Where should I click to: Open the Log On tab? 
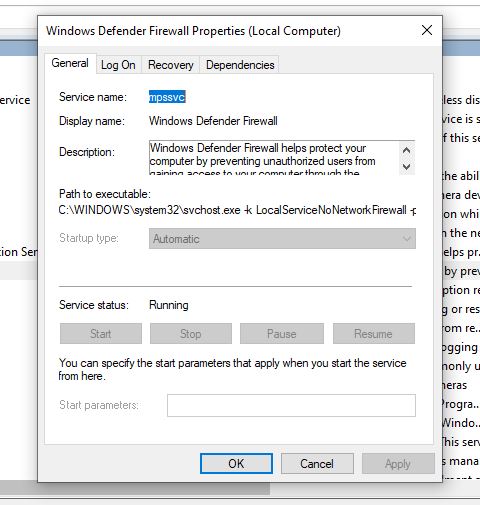click(x=118, y=65)
